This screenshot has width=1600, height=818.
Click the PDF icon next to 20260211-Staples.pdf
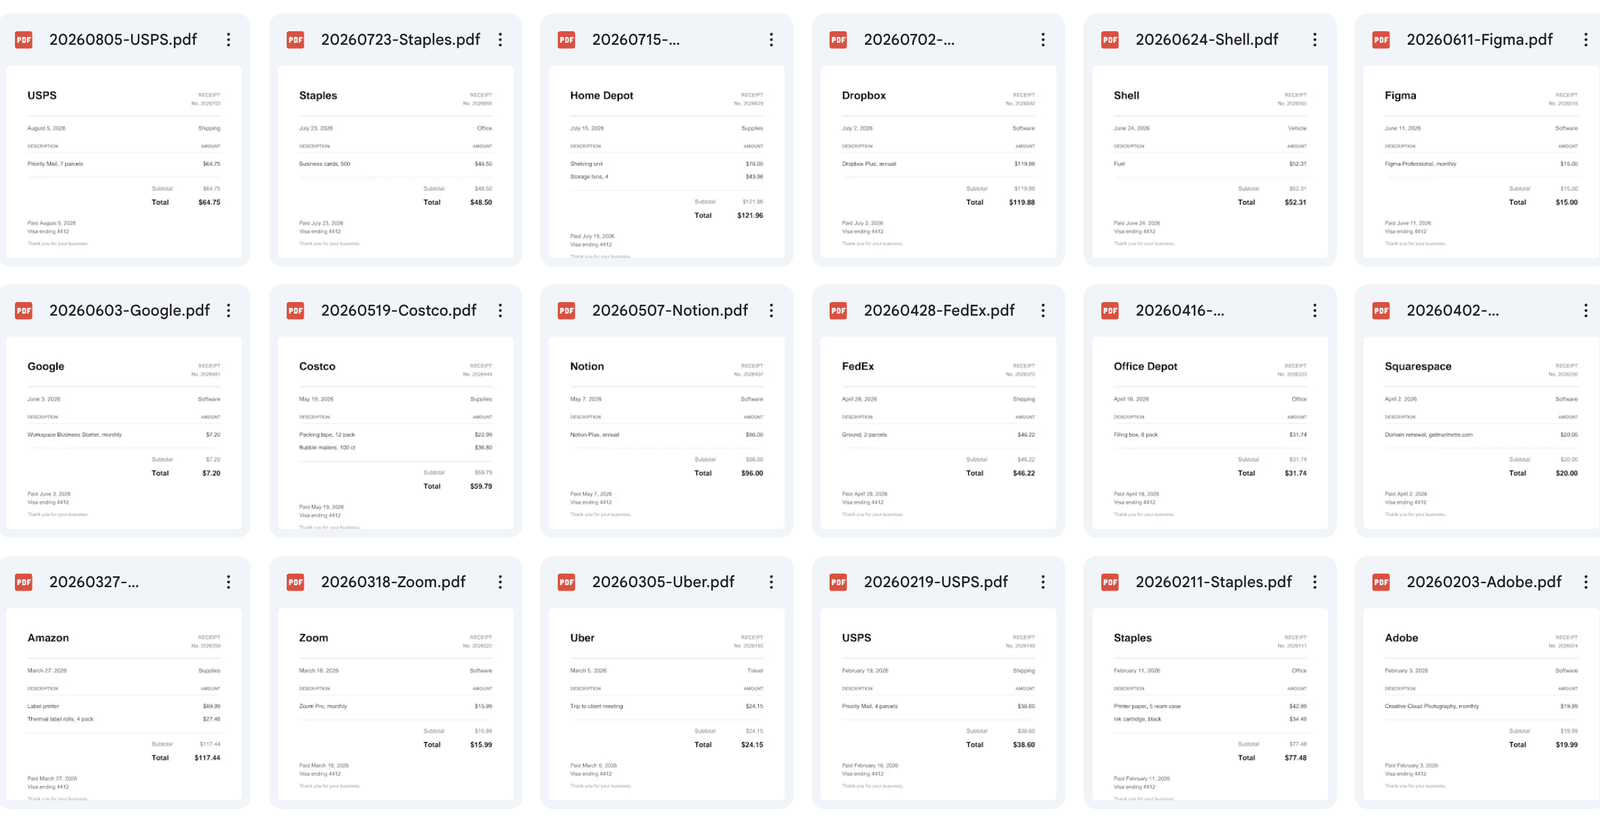1110,582
